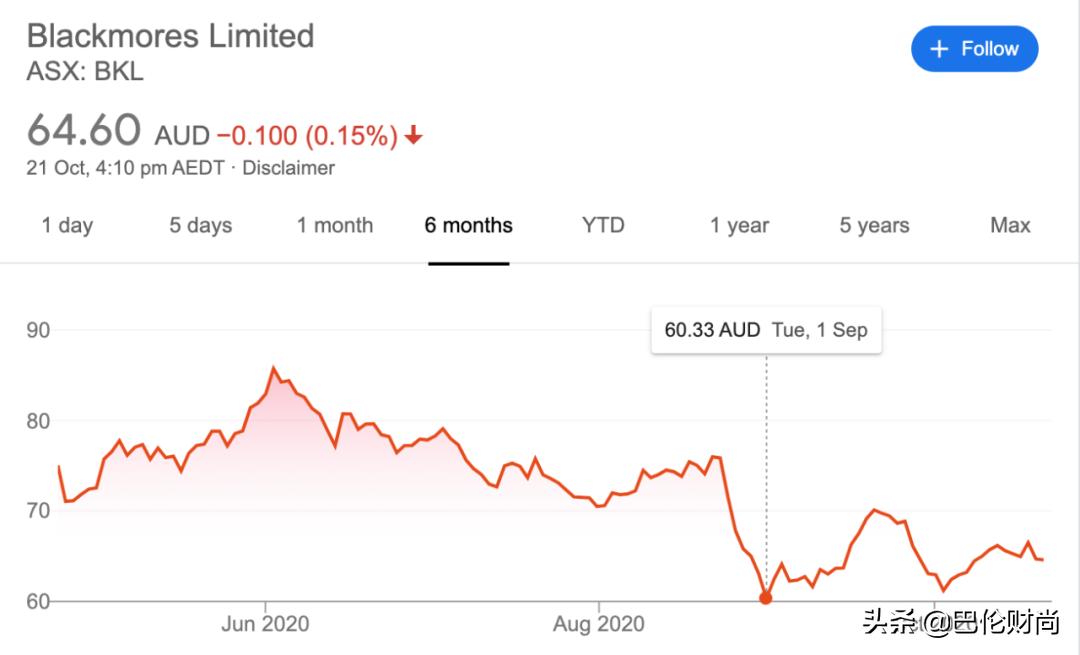Image resolution: width=1080 pixels, height=655 pixels.
Task: Click the 60.33 AUD tooltip
Action: [766, 330]
